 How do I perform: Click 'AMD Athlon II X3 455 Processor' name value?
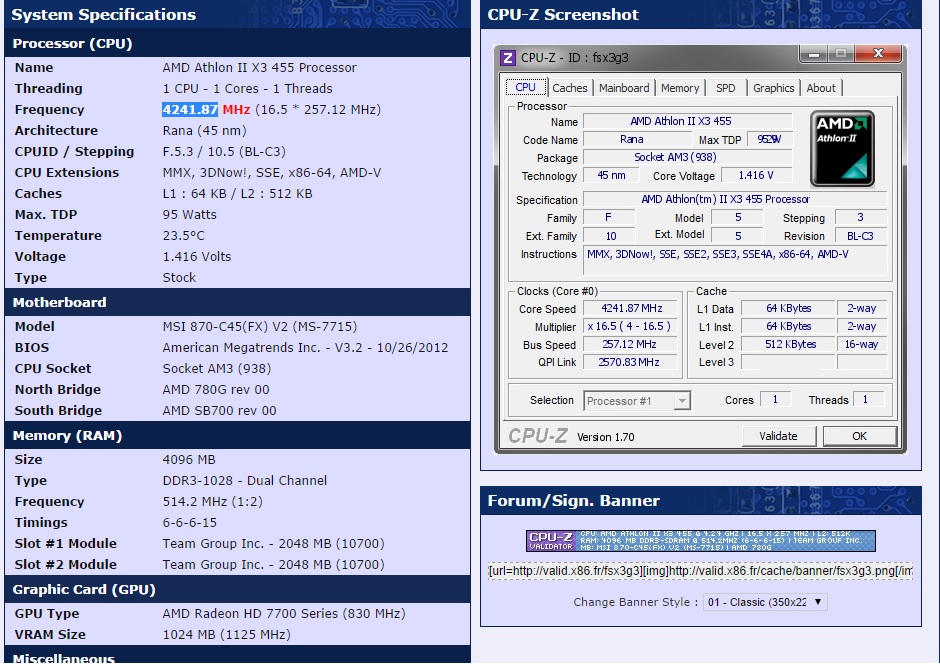coord(260,68)
